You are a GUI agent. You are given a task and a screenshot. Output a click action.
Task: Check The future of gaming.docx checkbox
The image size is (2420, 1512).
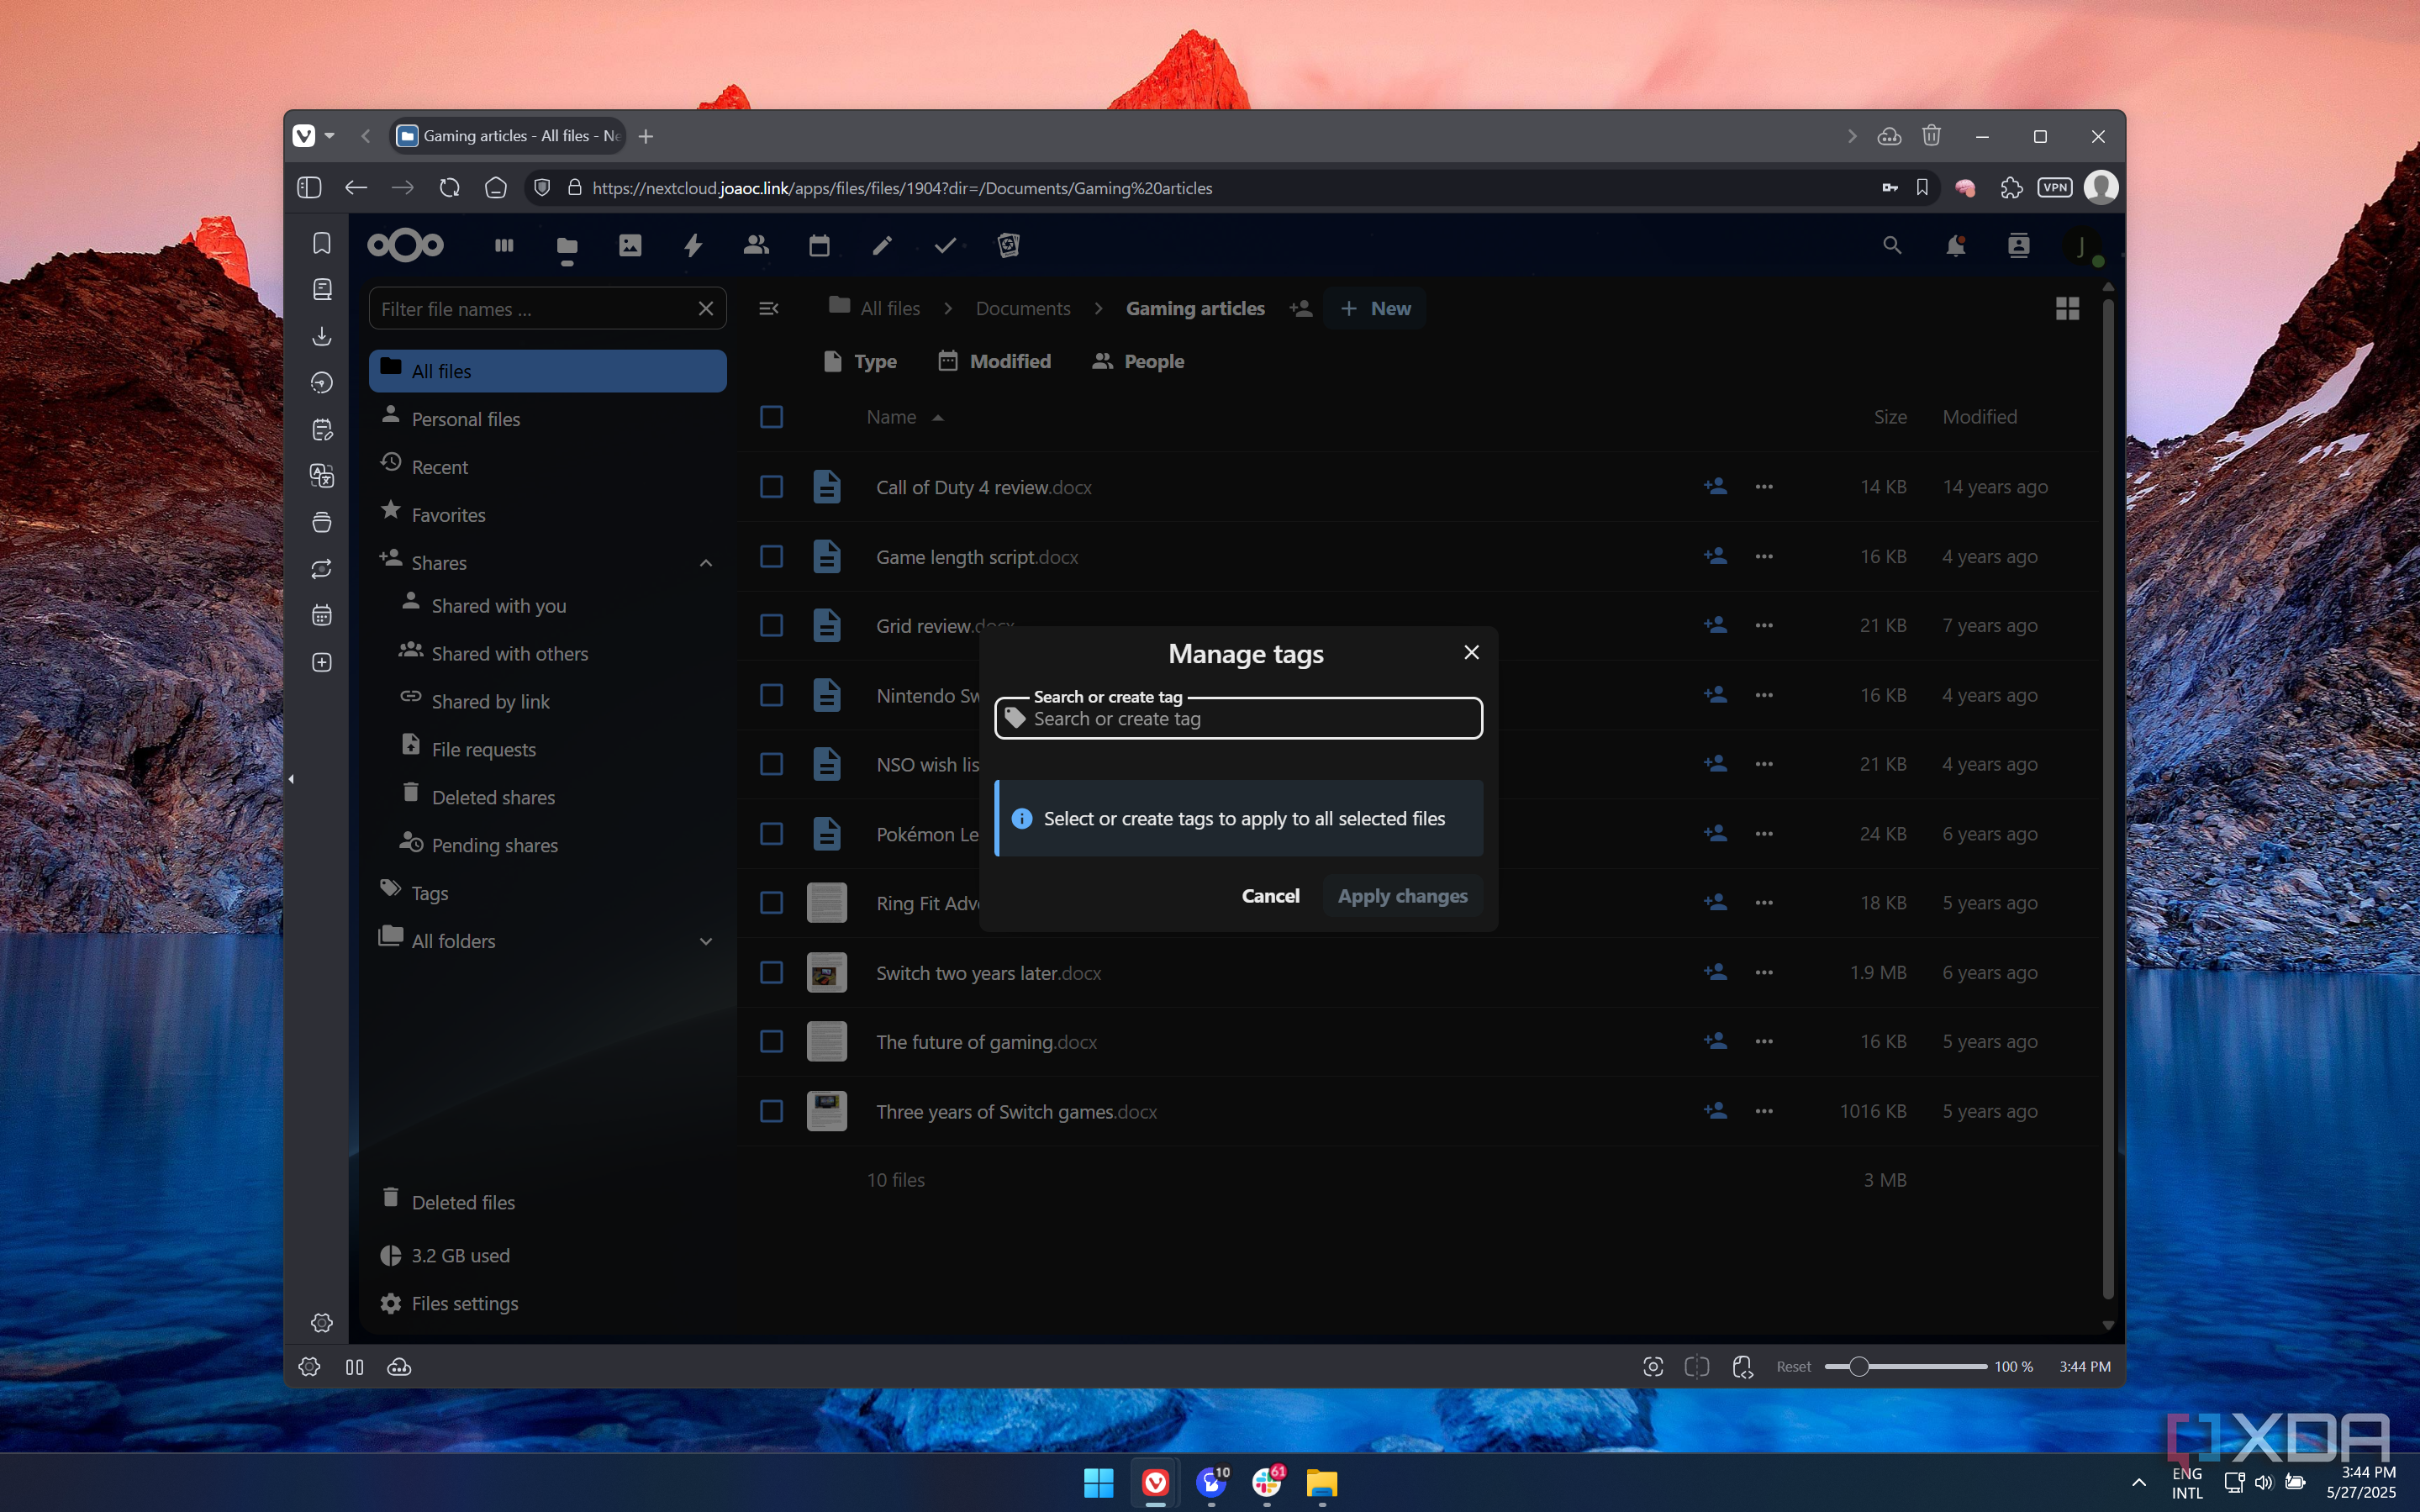771,1042
